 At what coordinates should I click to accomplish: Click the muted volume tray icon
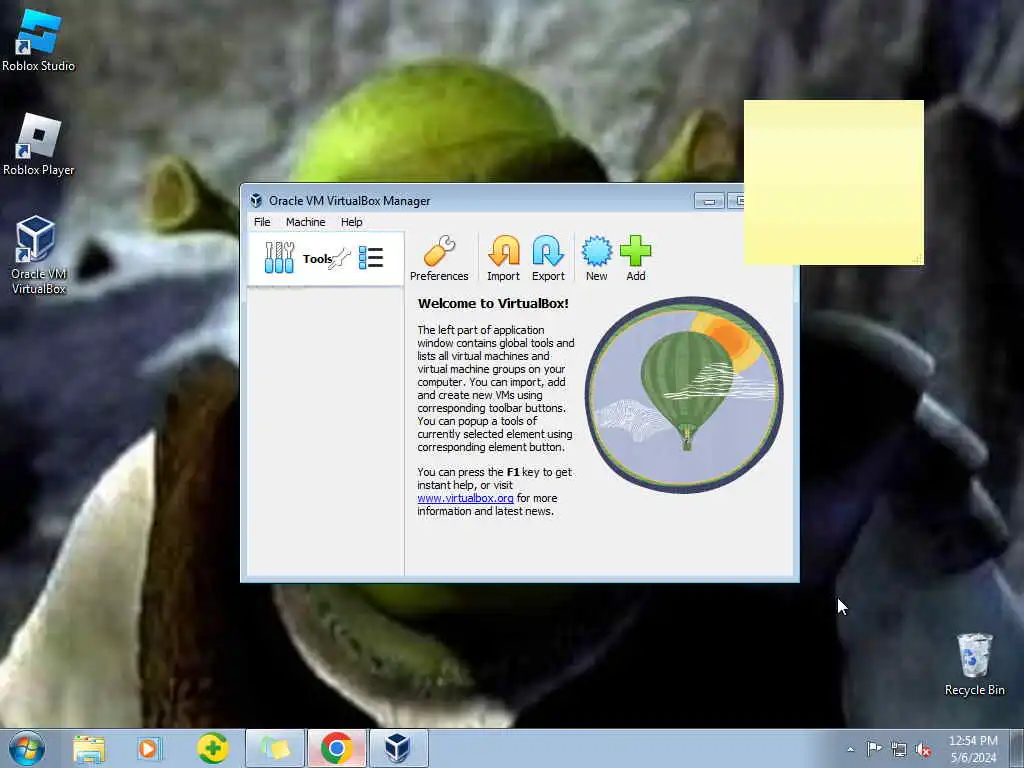tap(923, 750)
